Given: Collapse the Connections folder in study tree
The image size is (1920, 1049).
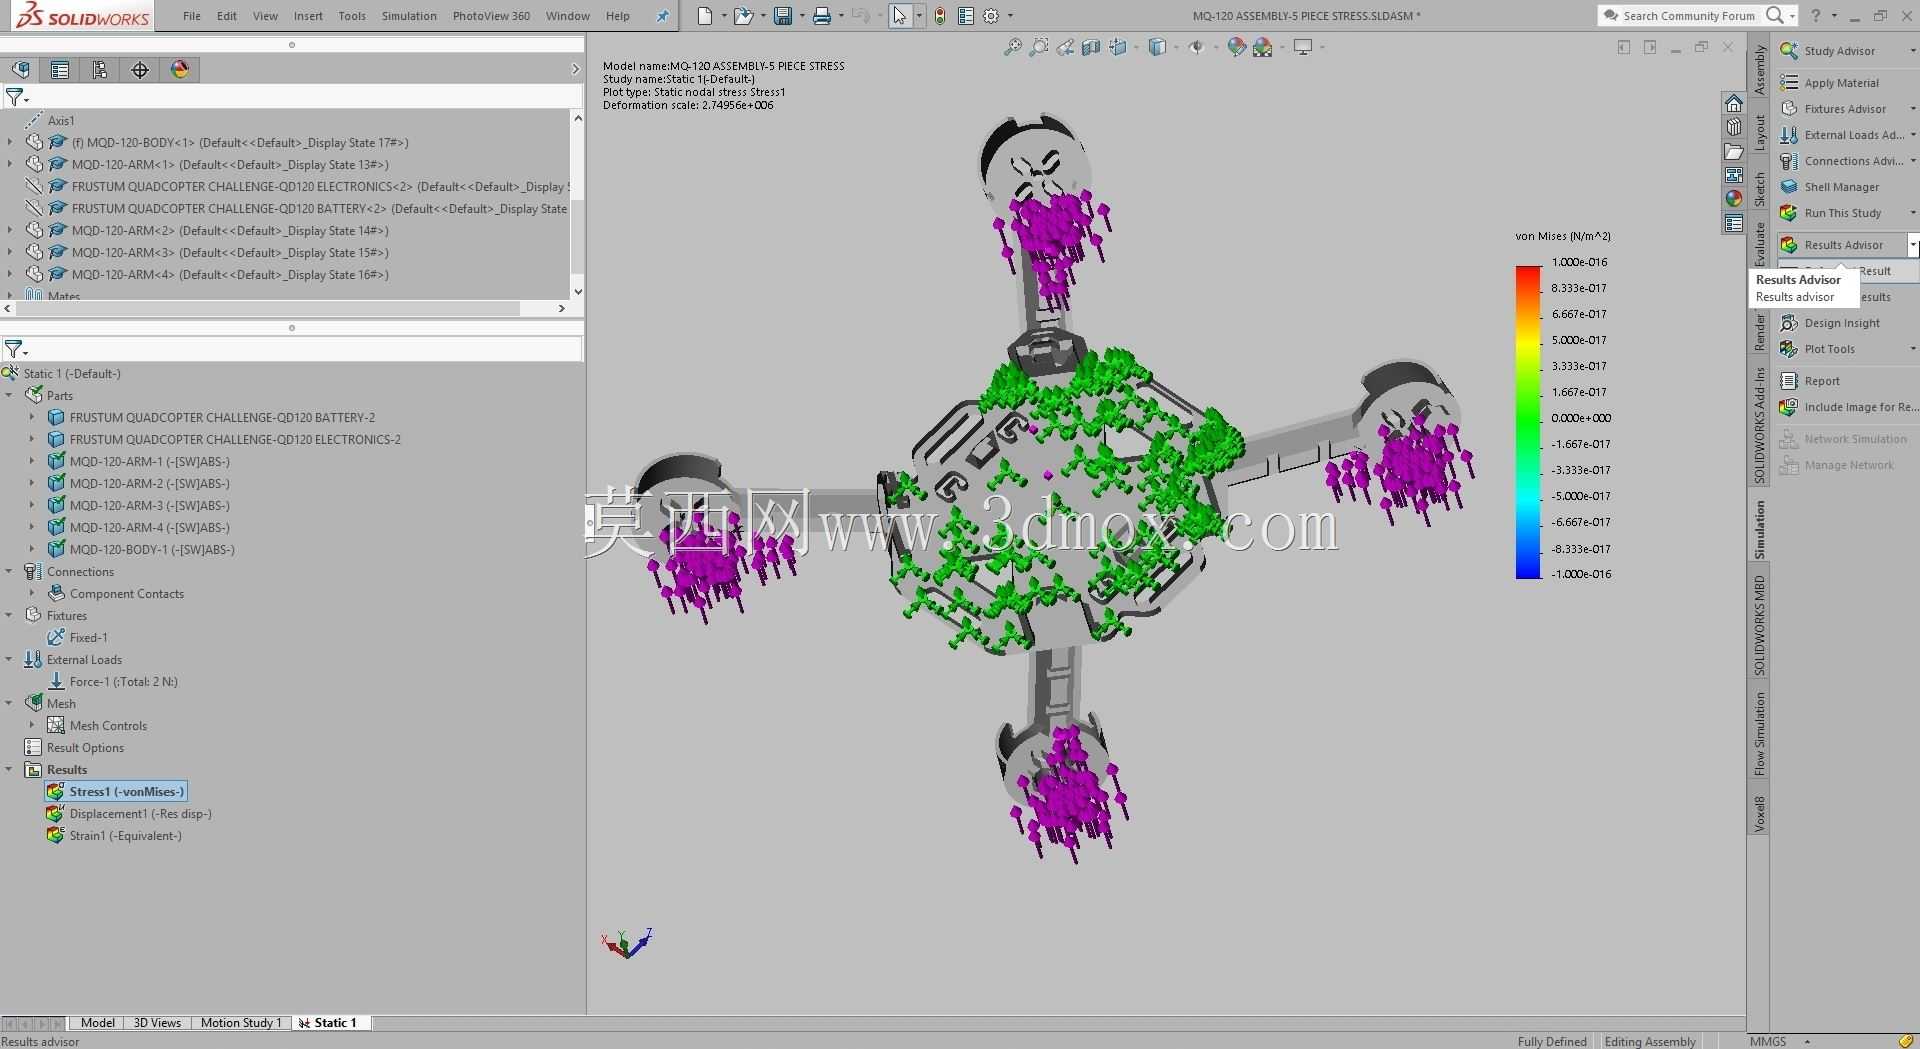Looking at the screenshot, I should [x=9, y=571].
